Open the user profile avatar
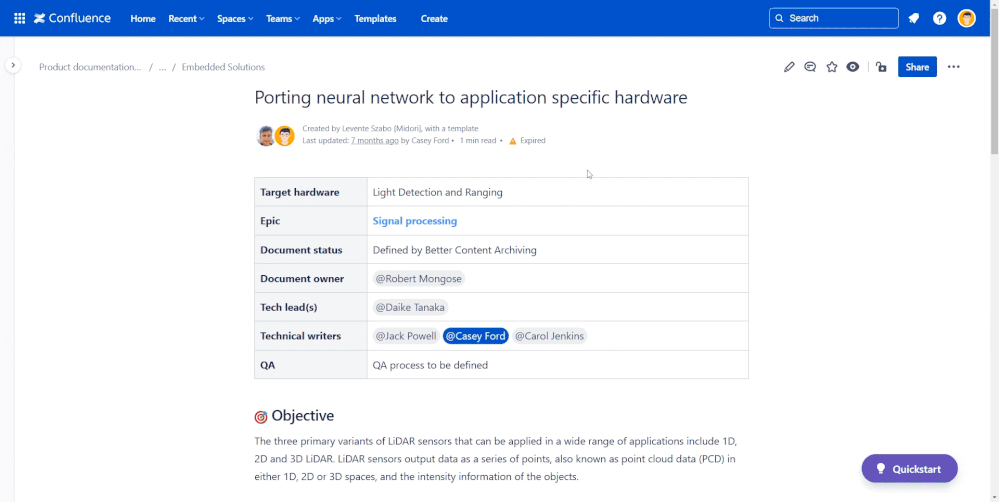Image resolution: width=999 pixels, height=502 pixels. [967, 18]
